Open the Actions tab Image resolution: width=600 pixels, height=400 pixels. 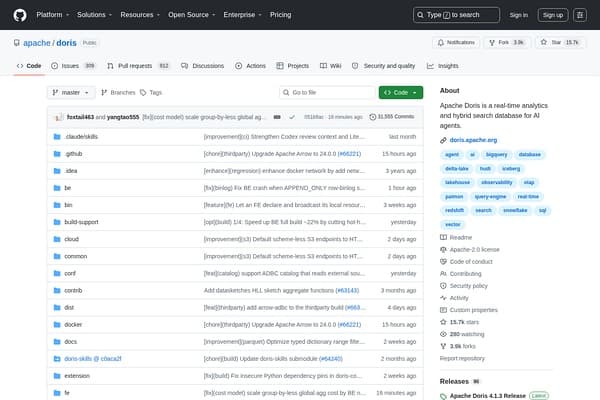click(250, 66)
